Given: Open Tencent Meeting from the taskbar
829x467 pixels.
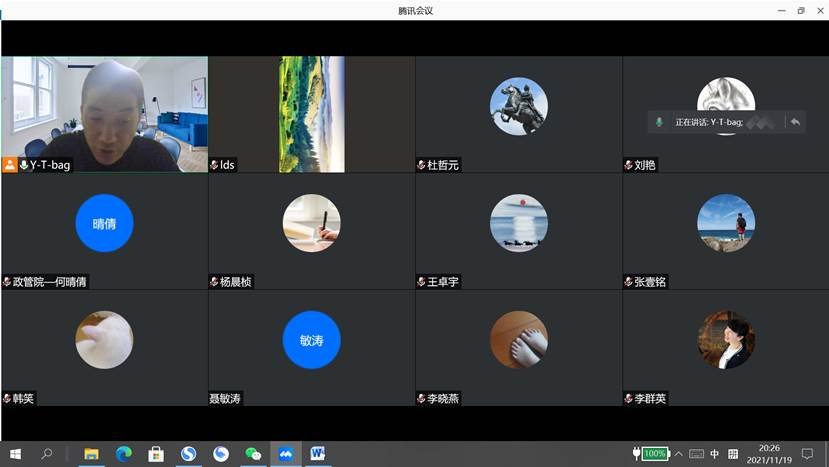Looking at the screenshot, I should (285, 454).
